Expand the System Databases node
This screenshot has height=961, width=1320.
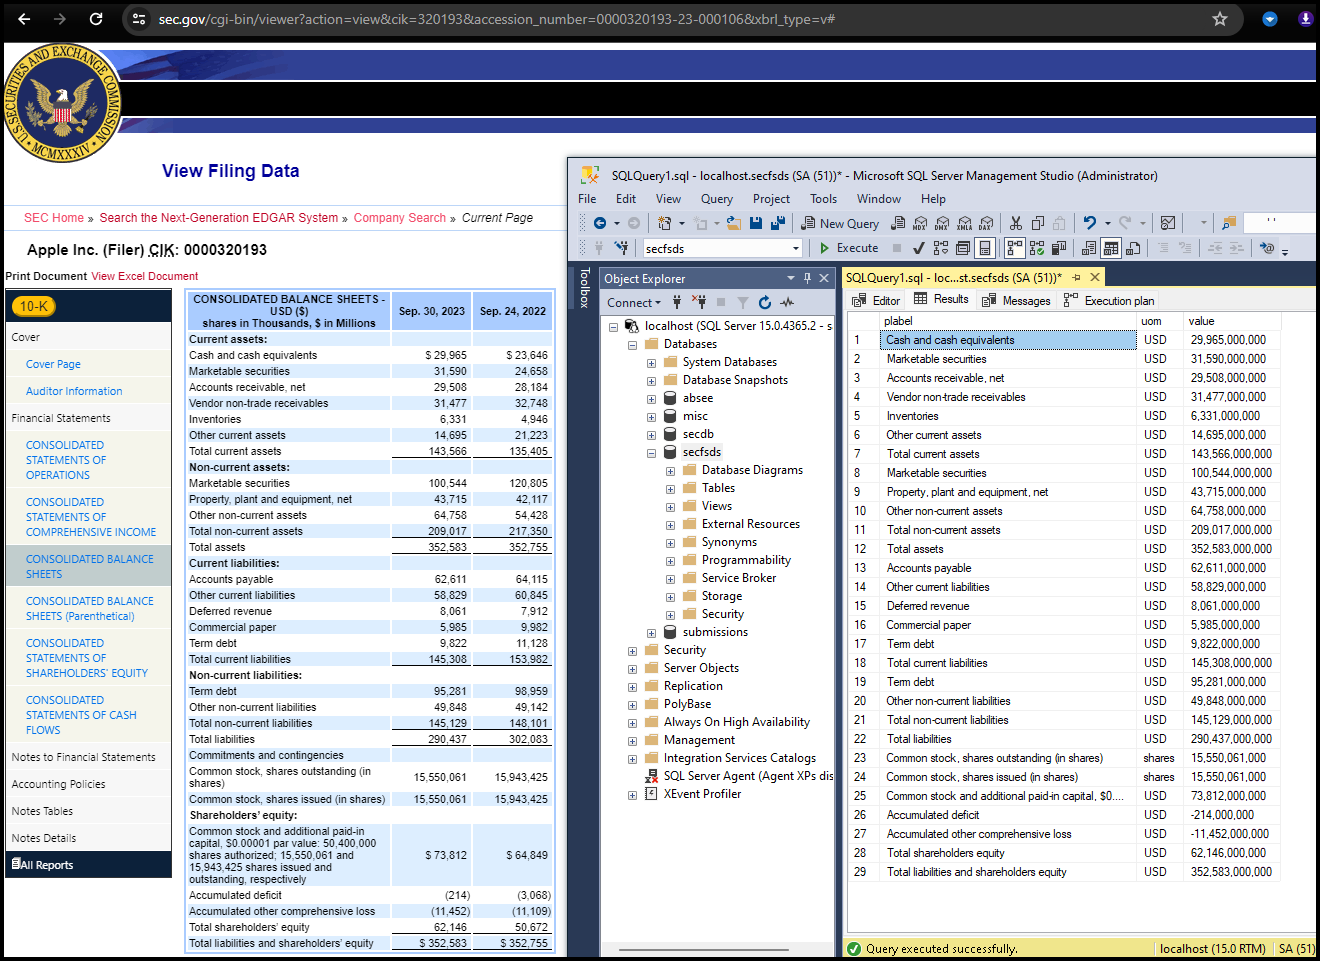point(651,363)
